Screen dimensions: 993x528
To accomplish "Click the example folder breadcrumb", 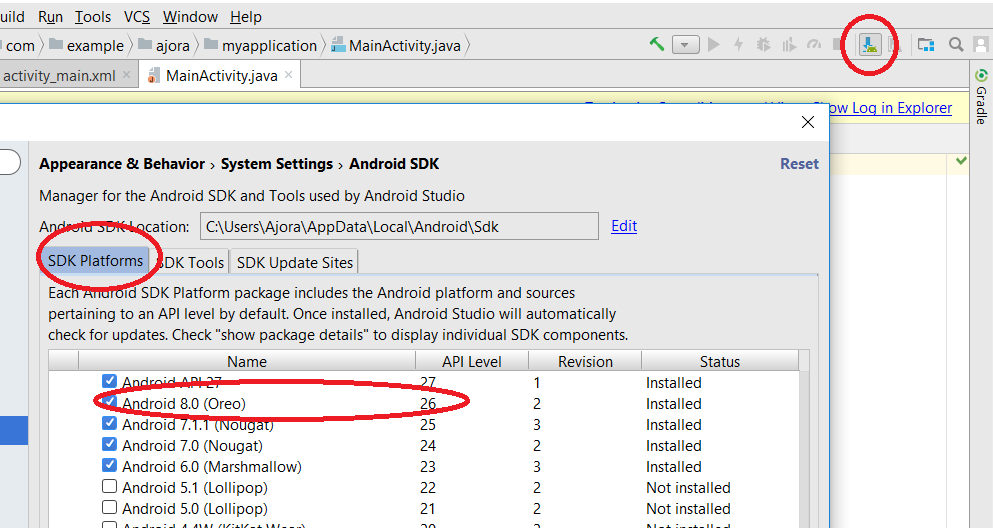I will pyautogui.click(x=87, y=46).
